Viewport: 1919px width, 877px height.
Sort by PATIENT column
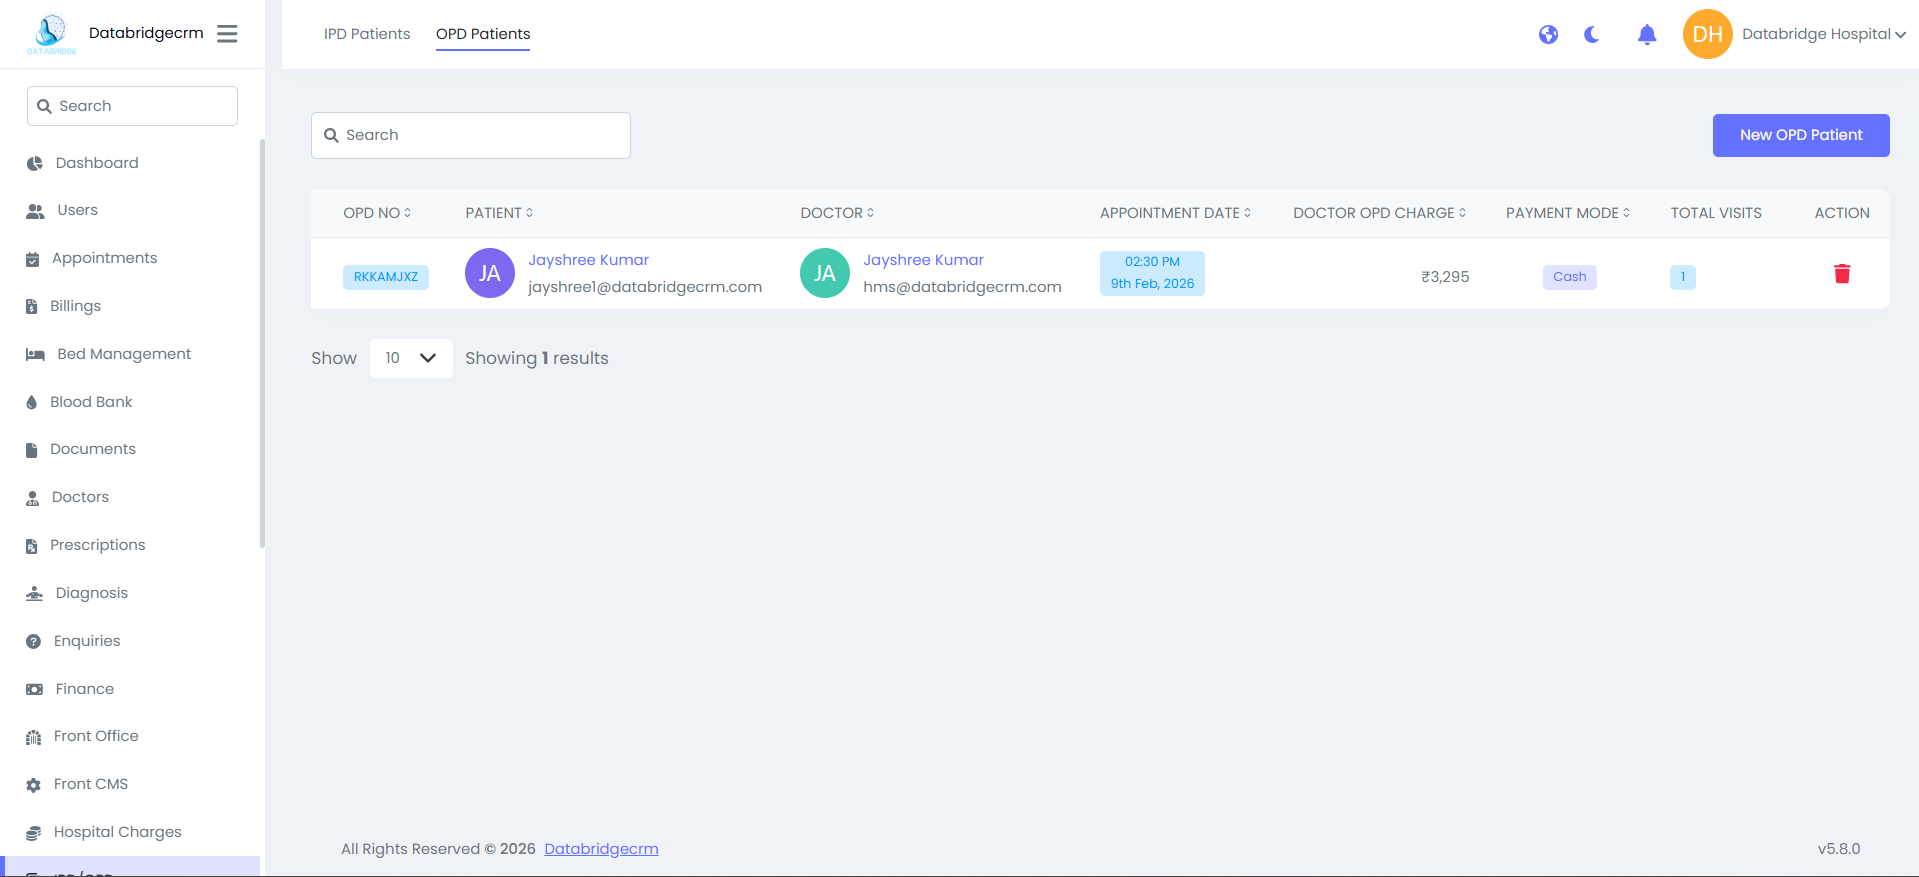point(499,213)
